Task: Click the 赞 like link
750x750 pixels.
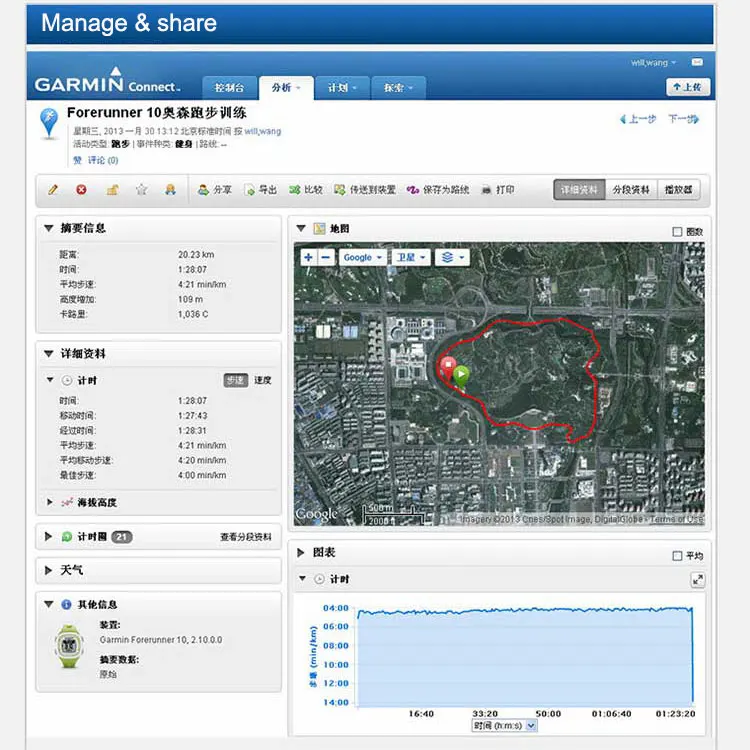Action: pos(77,160)
